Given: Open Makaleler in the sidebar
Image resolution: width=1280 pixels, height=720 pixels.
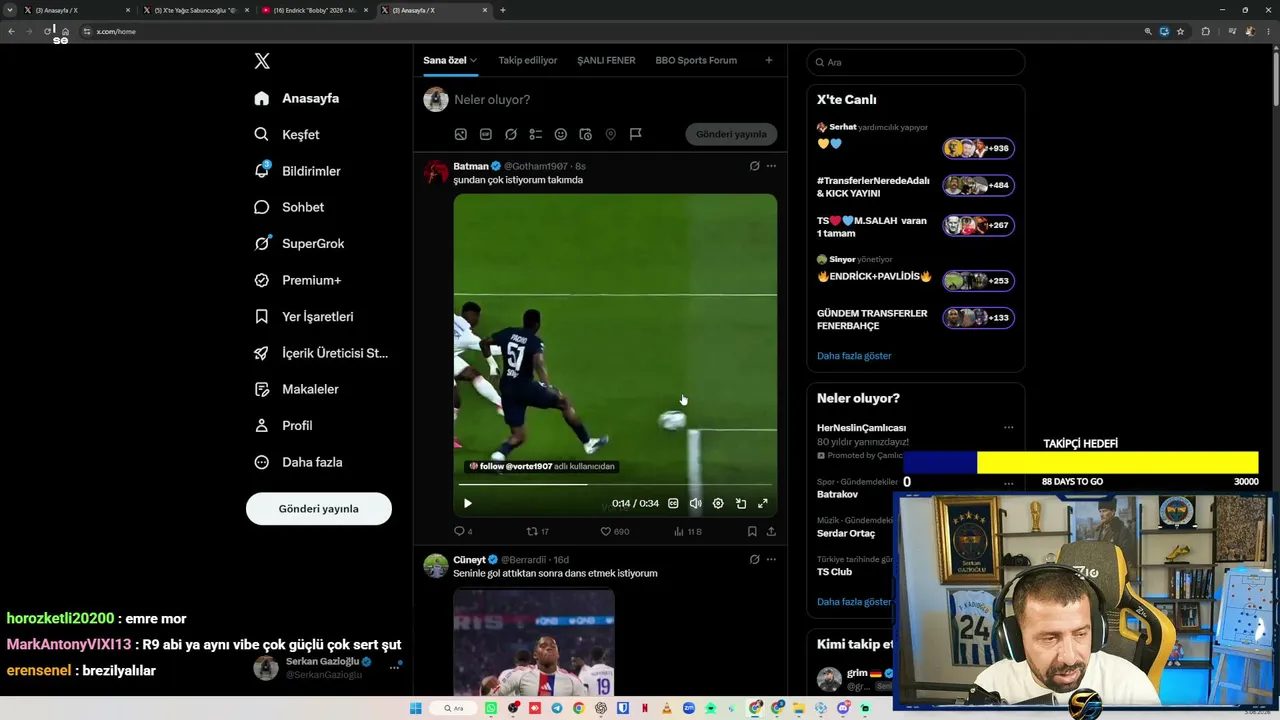Looking at the screenshot, I should coord(297,389).
